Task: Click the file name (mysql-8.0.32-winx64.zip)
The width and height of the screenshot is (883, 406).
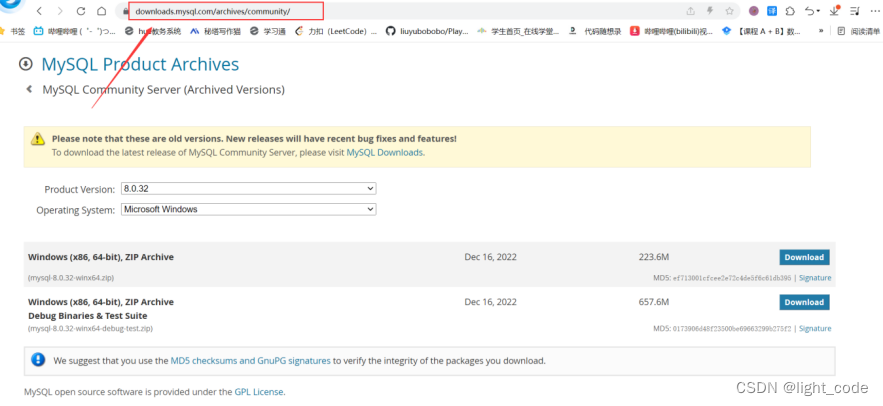Action: tap(71, 278)
